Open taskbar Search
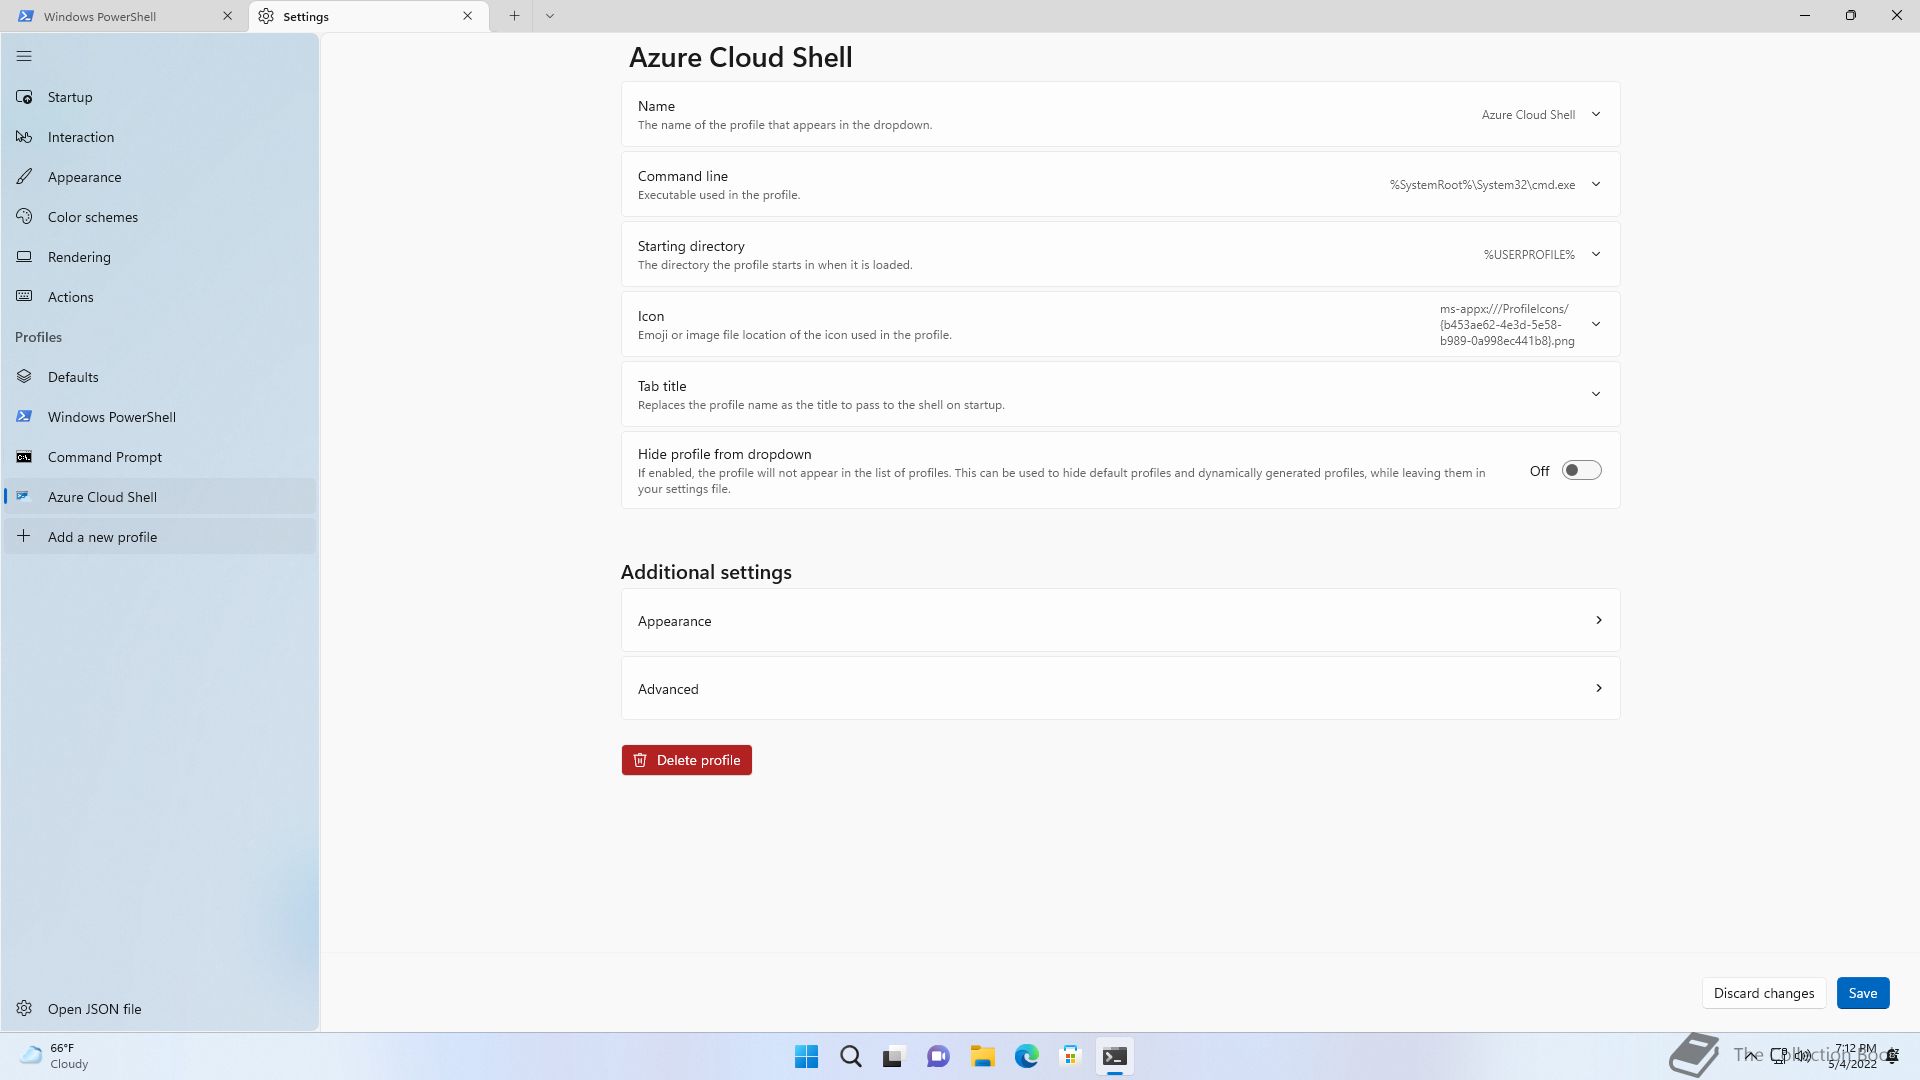 coord(850,1057)
